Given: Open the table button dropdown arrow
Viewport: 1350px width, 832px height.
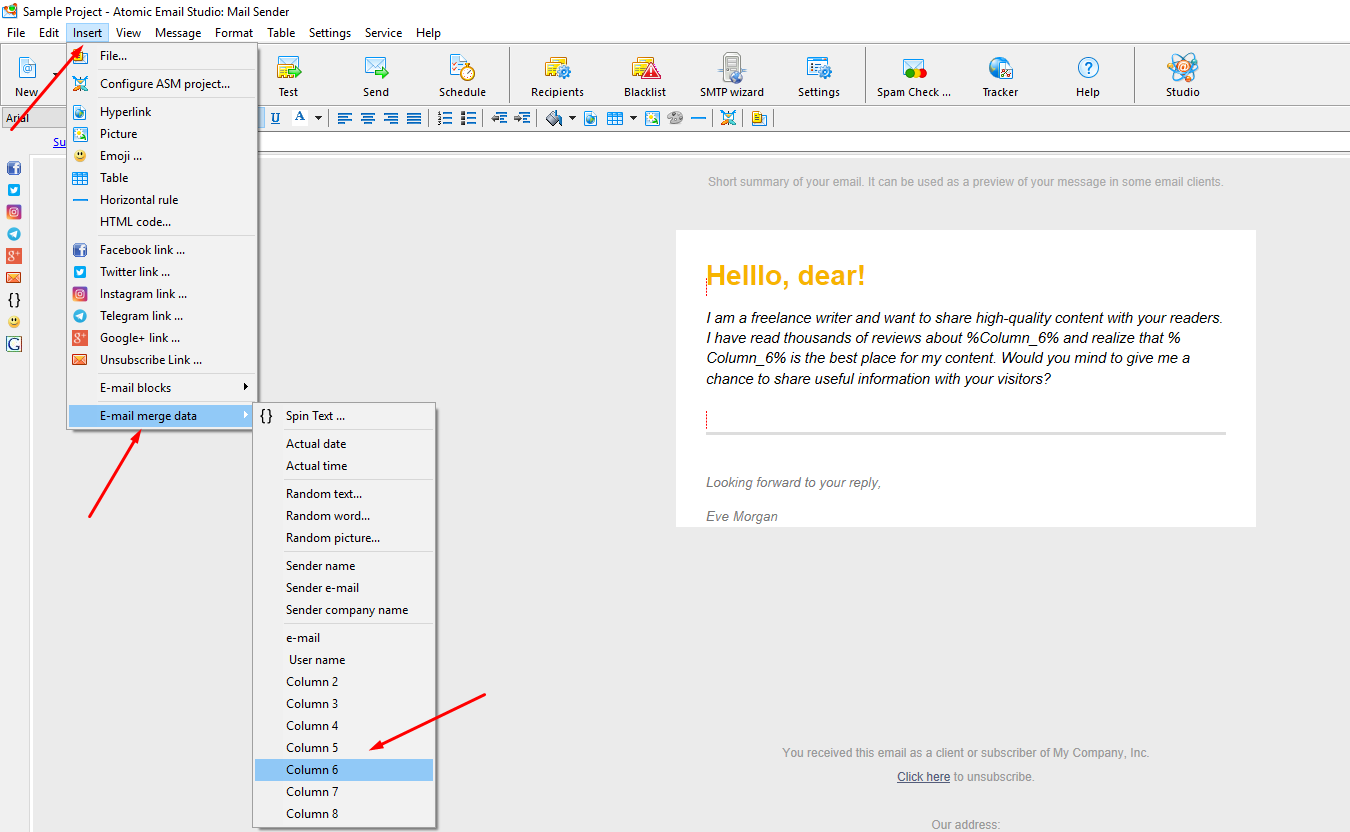Looking at the screenshot, I should [x=633, y=118].
